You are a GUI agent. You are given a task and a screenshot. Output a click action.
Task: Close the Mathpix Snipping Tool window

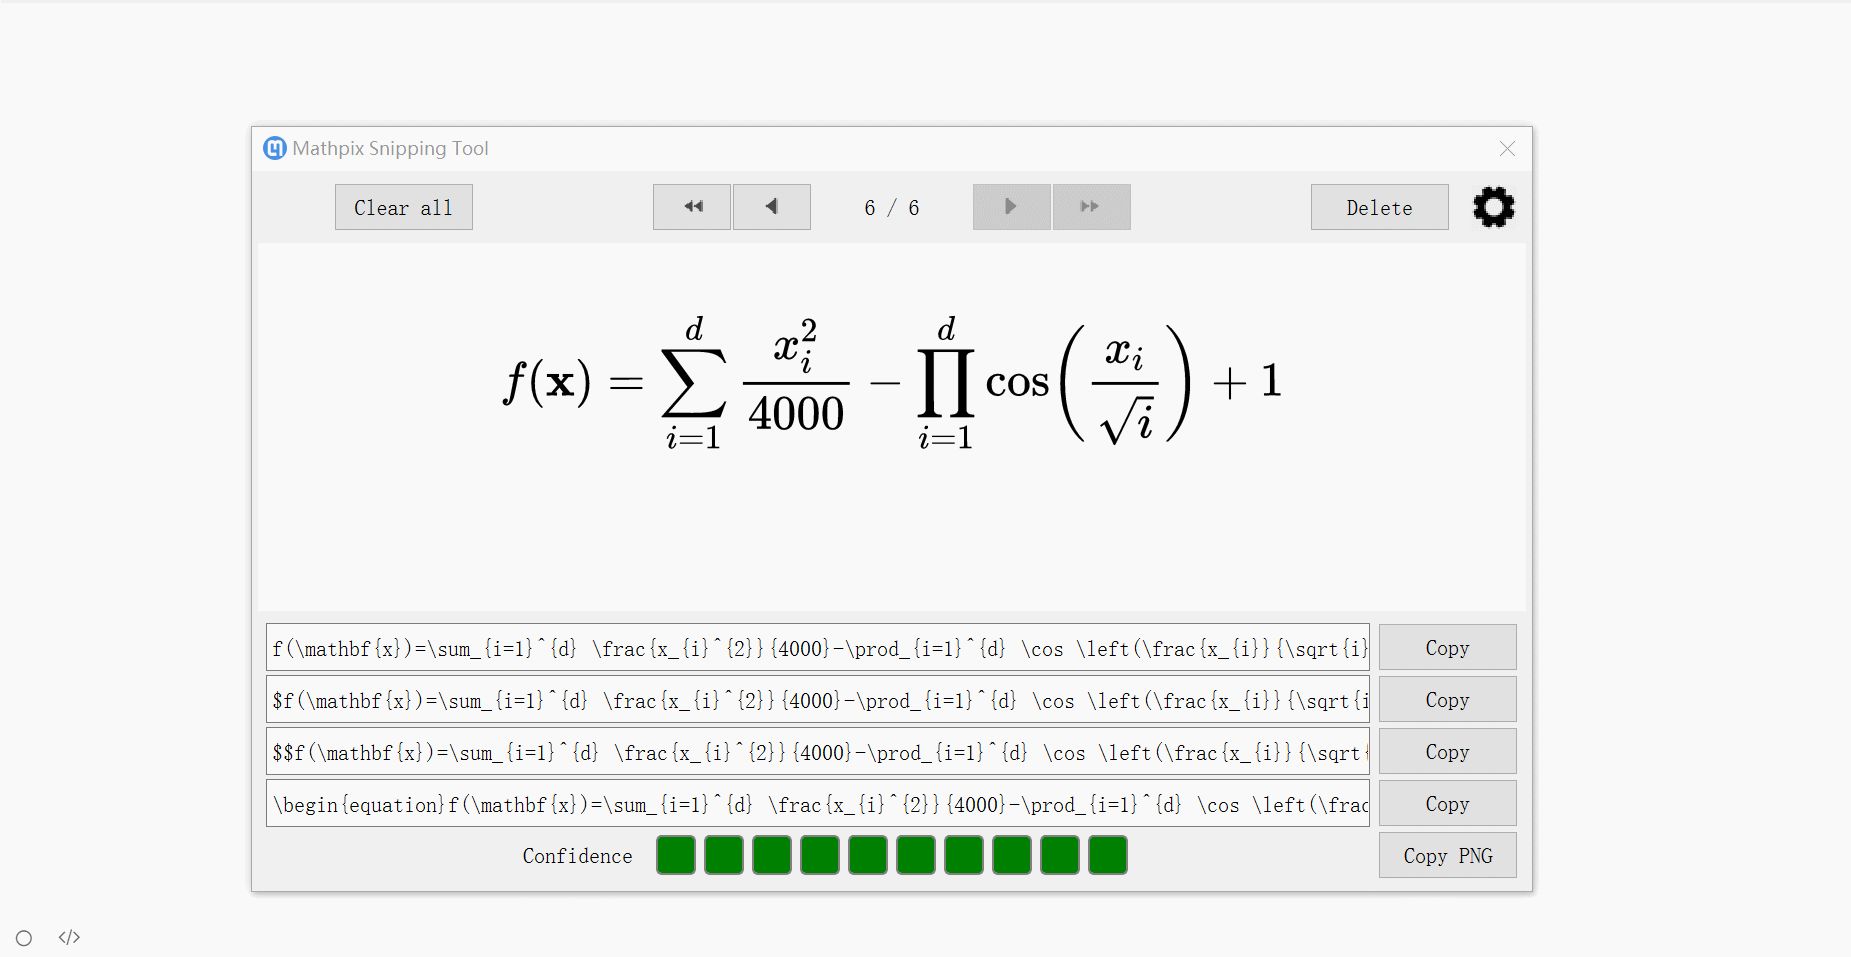(1507, 149)
